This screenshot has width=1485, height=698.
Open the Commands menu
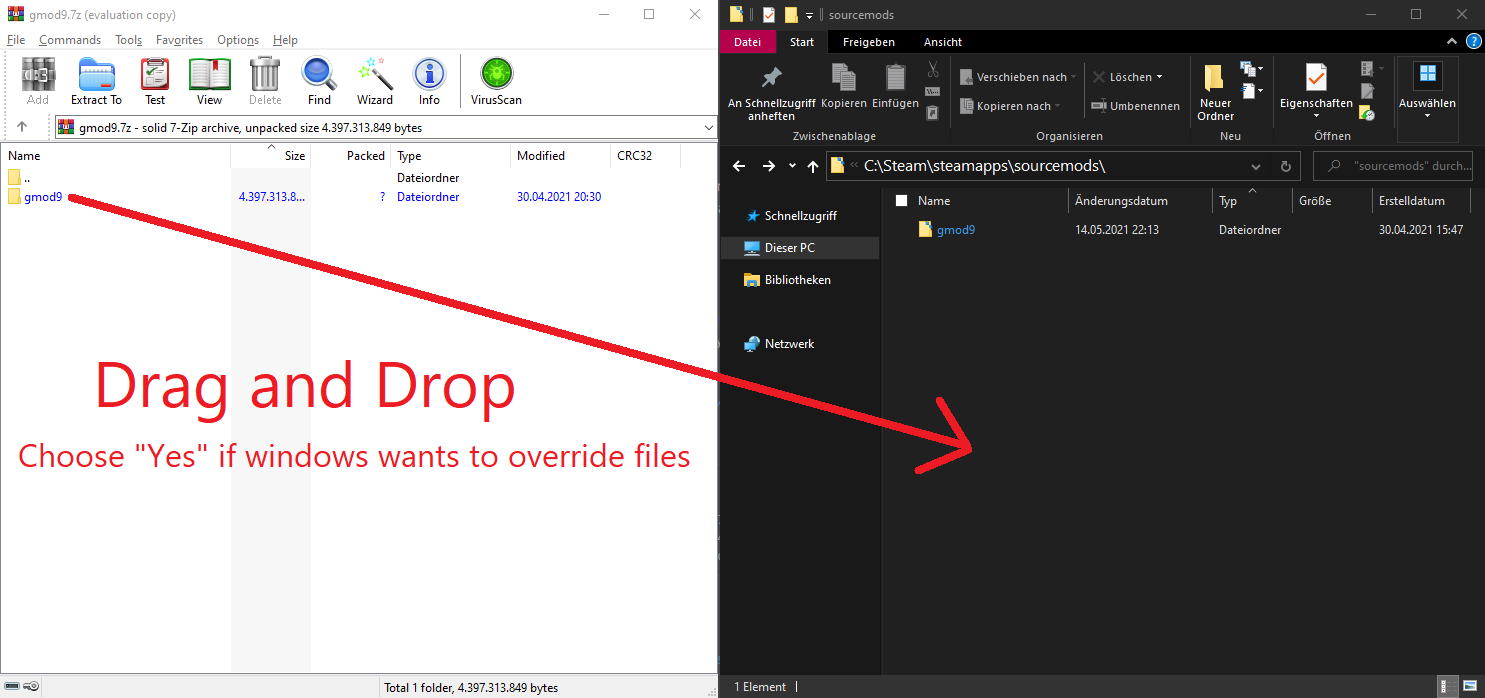70,40
